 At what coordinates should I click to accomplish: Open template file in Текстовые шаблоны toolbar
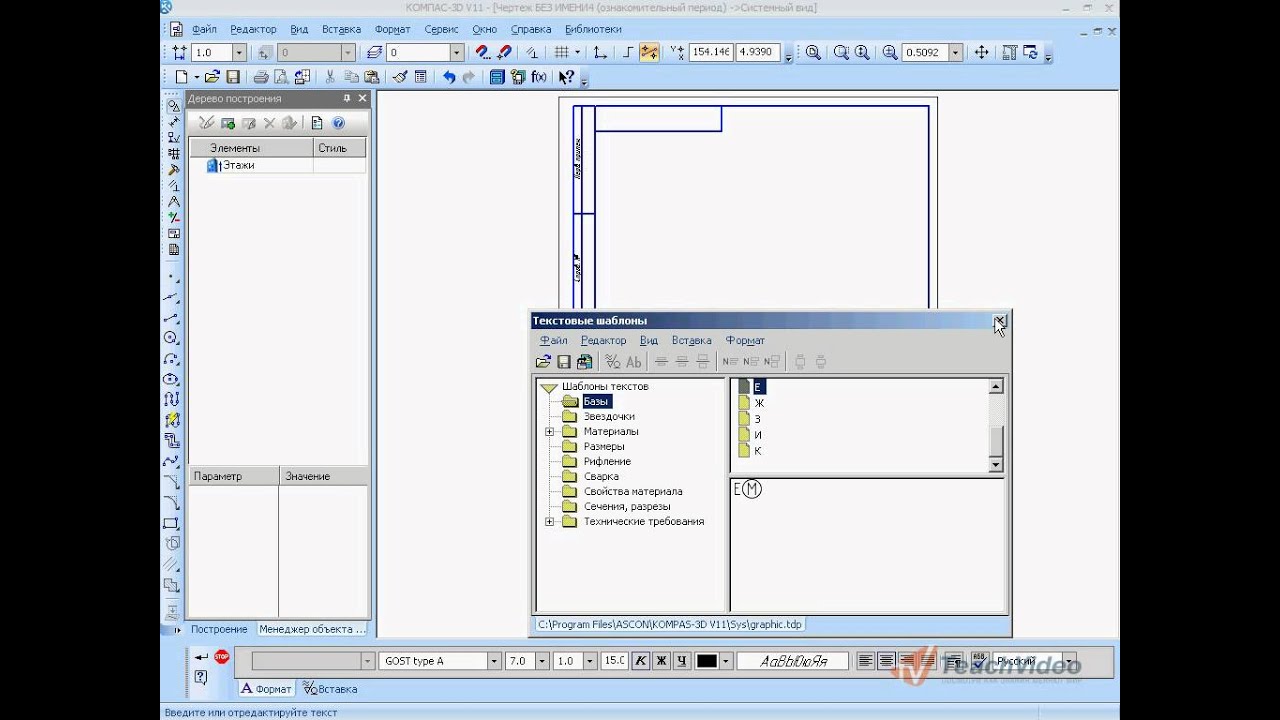[543, 362]
